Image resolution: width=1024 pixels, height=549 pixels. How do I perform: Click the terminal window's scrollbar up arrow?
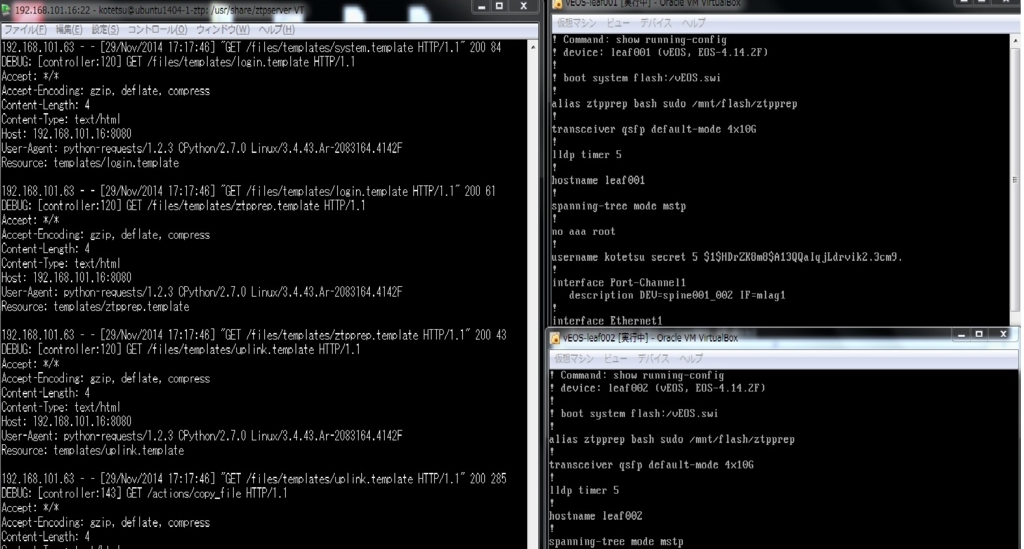pos(533,47)
